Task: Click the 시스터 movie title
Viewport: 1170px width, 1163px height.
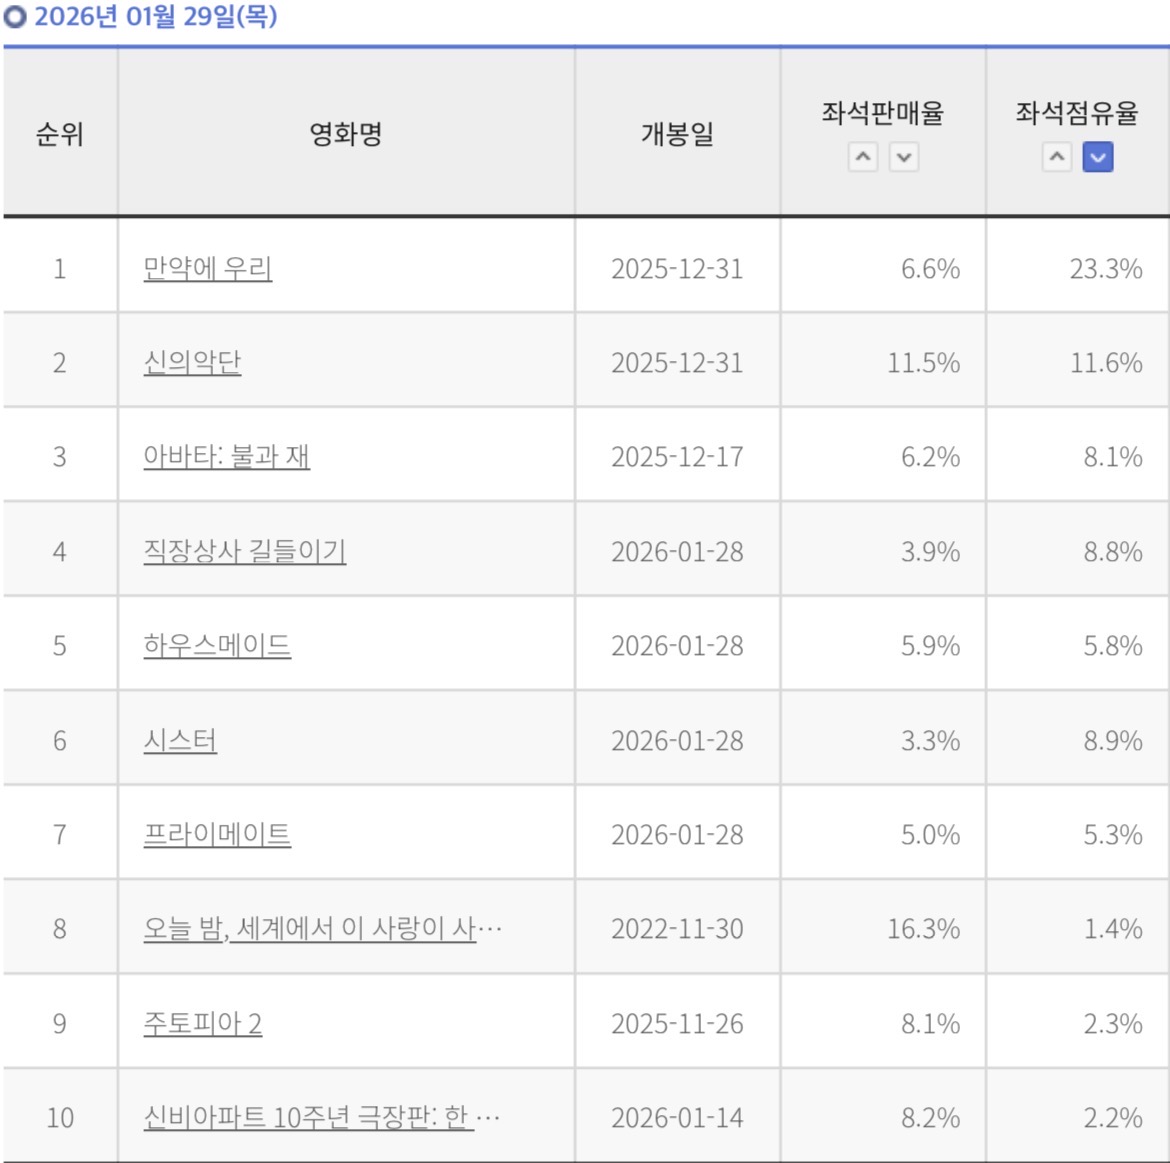Action: pyautogui.click(x=180, y=741)
